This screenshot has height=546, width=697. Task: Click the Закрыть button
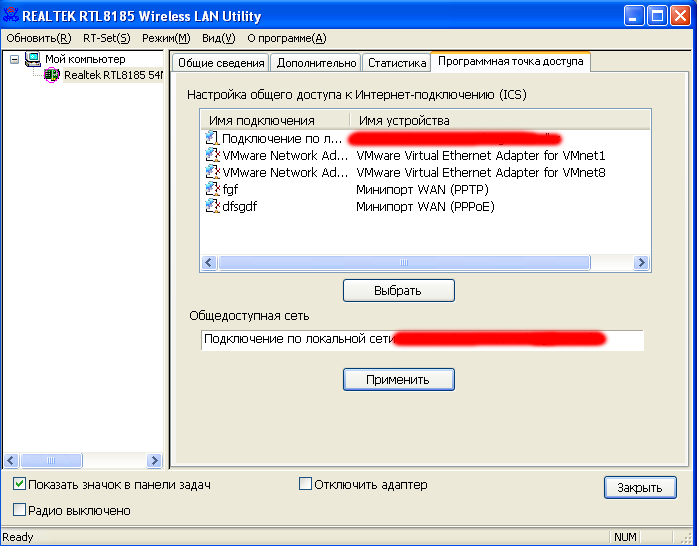[x=640, y=488]
